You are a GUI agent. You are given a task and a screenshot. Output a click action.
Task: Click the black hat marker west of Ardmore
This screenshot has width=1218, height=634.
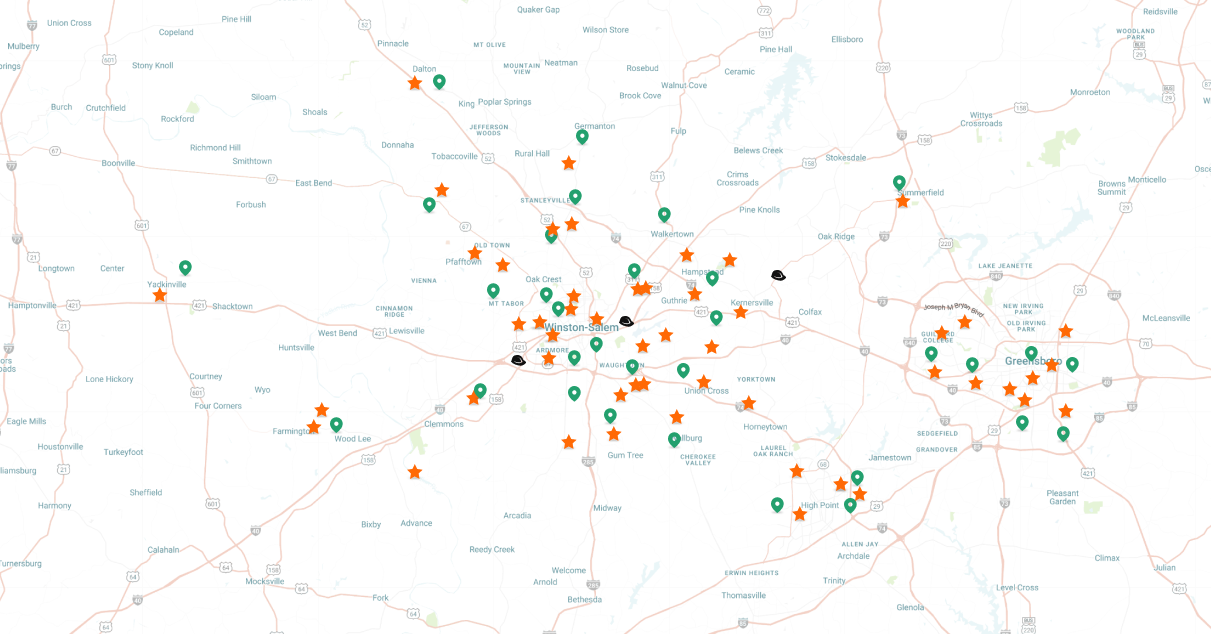click(x=518, y=360)
